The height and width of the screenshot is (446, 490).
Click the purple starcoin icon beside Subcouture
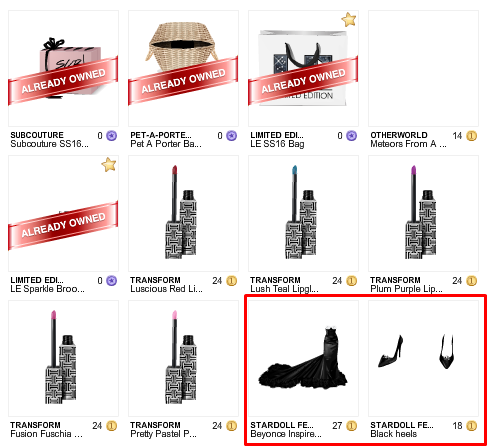[112, 136]
